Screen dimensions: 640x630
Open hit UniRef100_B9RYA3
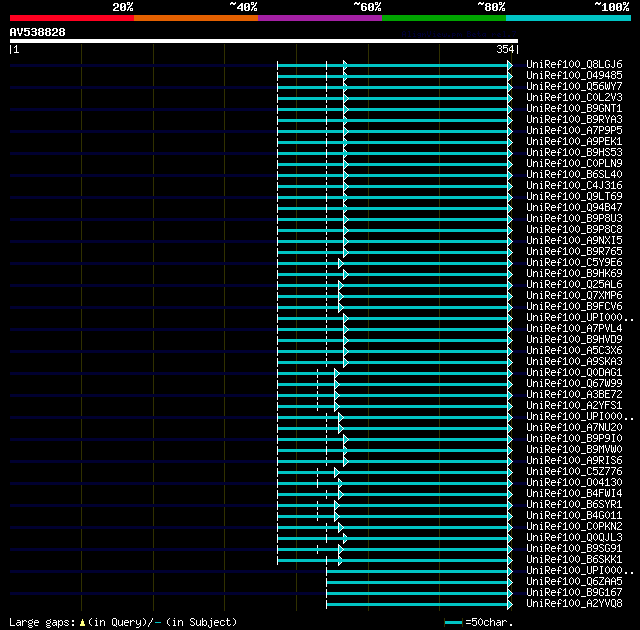[574, 119]
